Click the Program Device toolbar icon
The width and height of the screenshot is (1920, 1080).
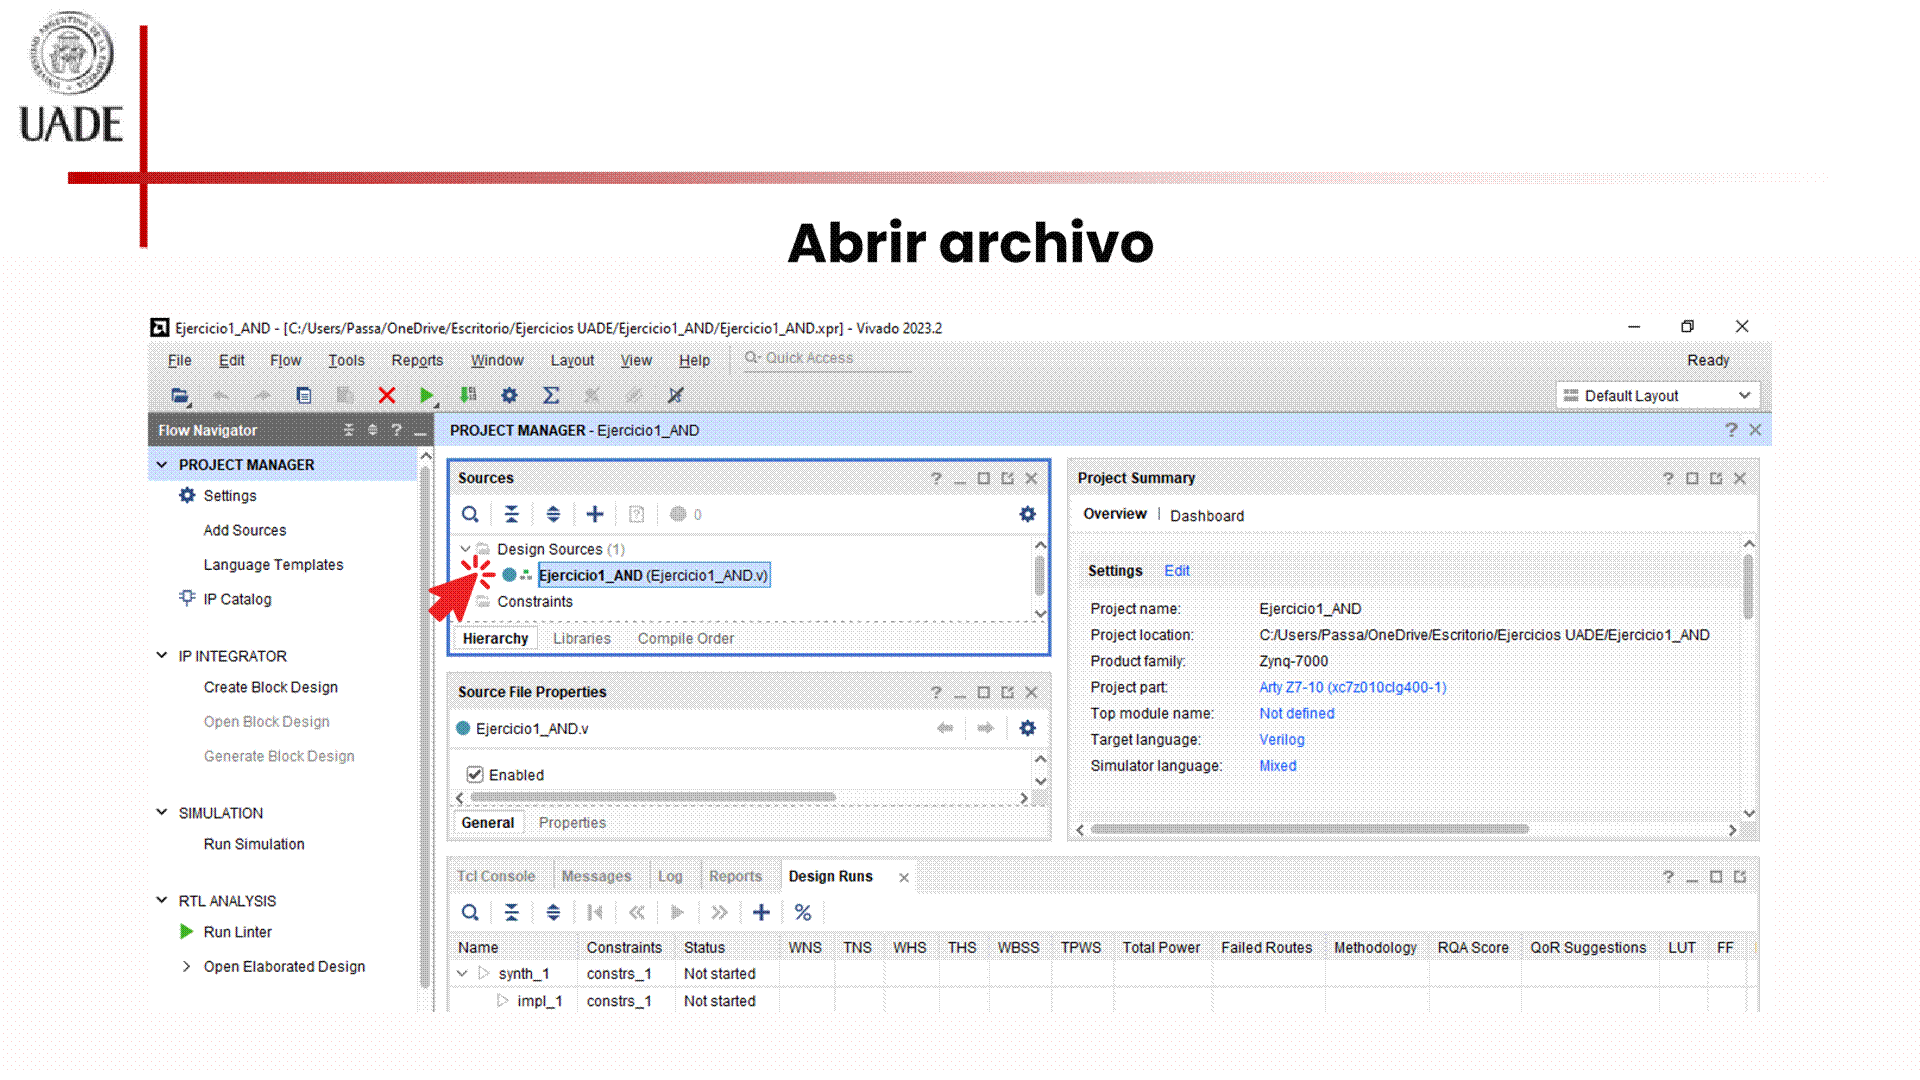(468, 396)
